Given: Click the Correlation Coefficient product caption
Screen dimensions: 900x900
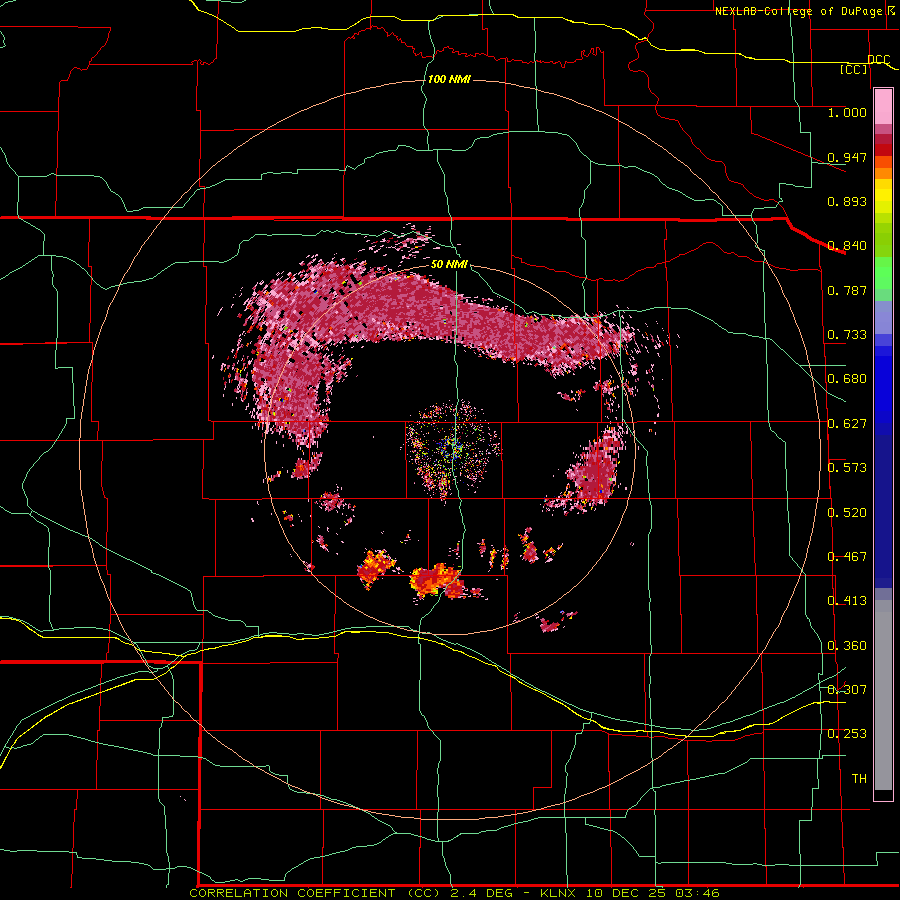Looking at the screenshot, I should [455, 893].
